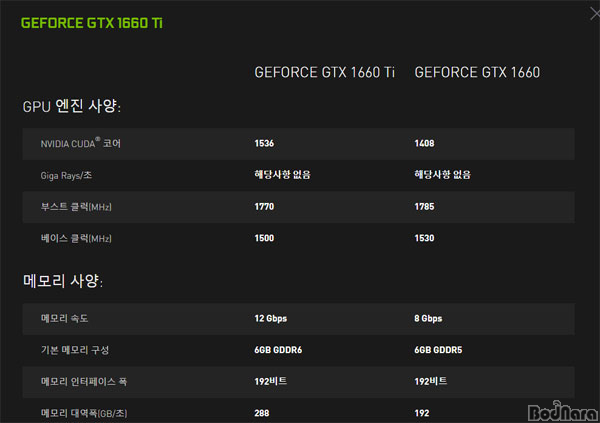Select the CUDA core value 1408
This screenshot has width=600, height=423.
tap(424, 143)
